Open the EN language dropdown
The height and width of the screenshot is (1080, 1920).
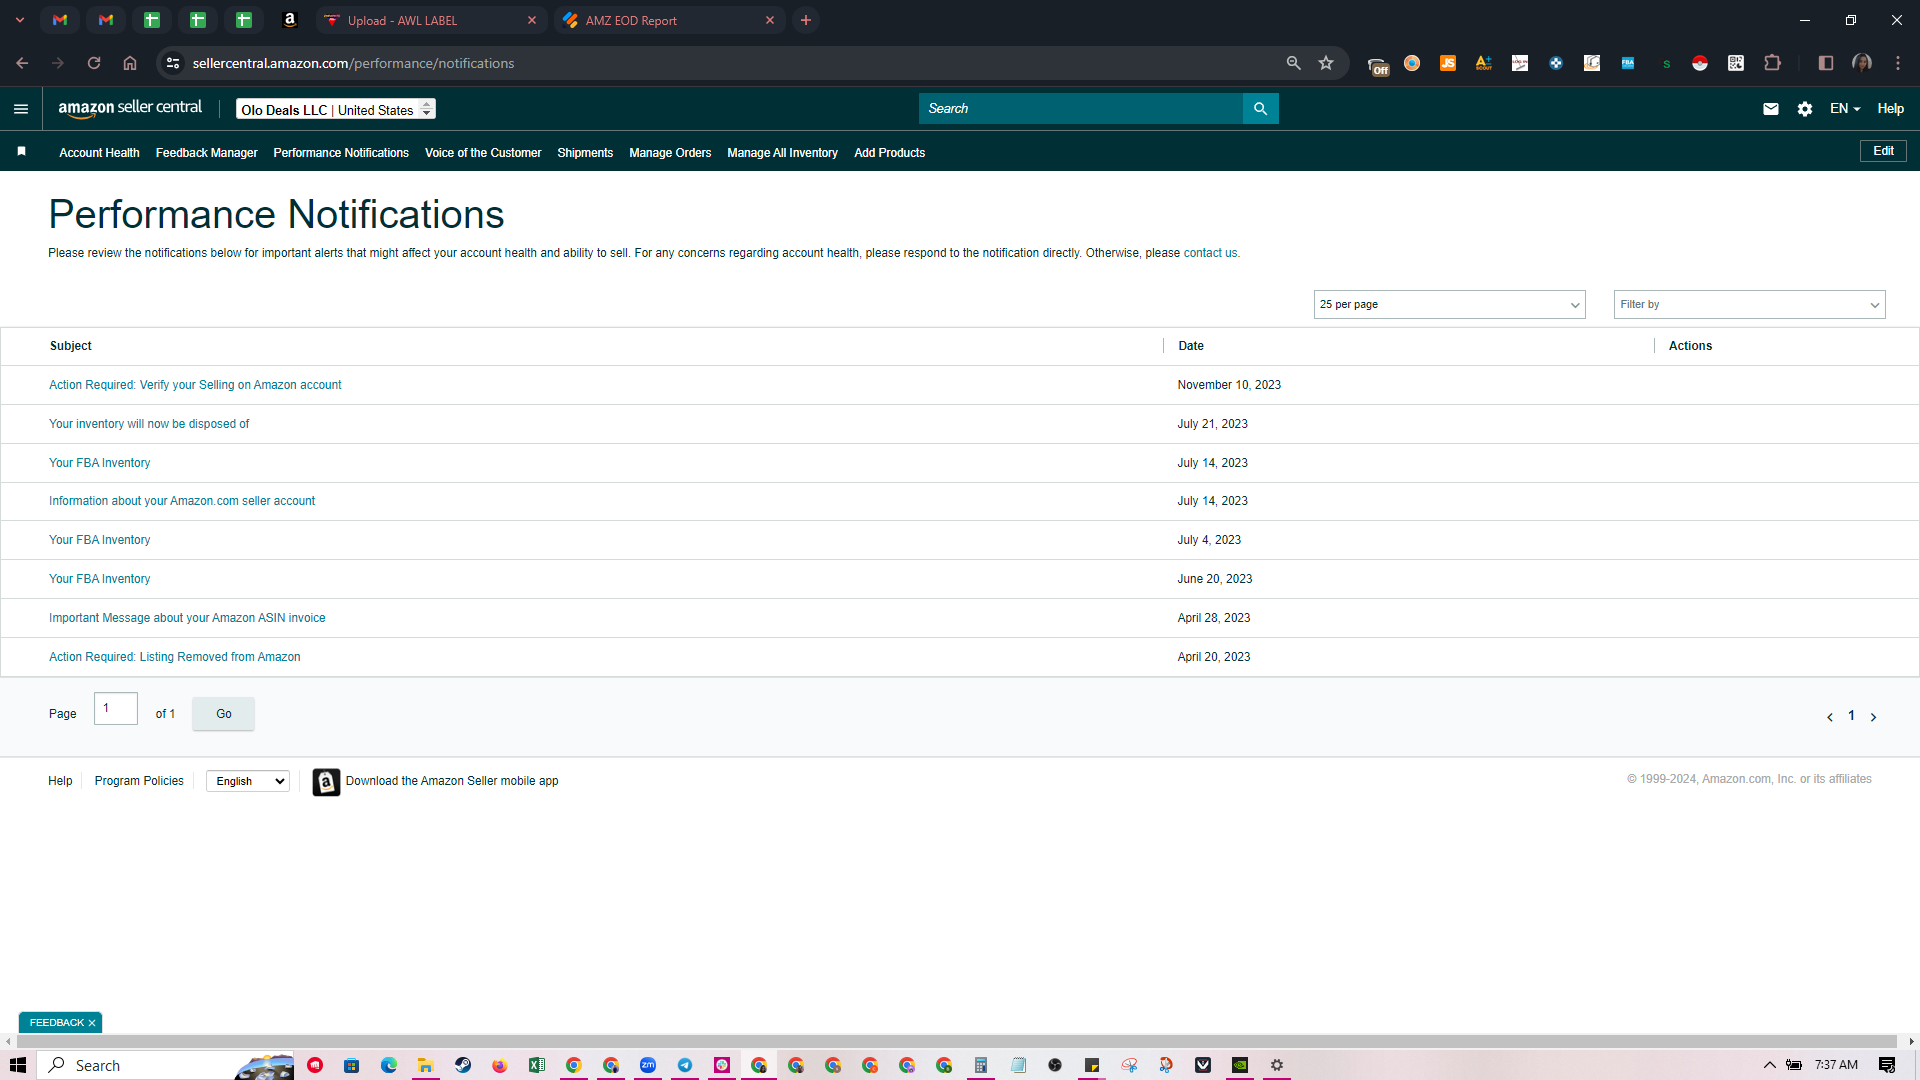[x=1845, y=109]
